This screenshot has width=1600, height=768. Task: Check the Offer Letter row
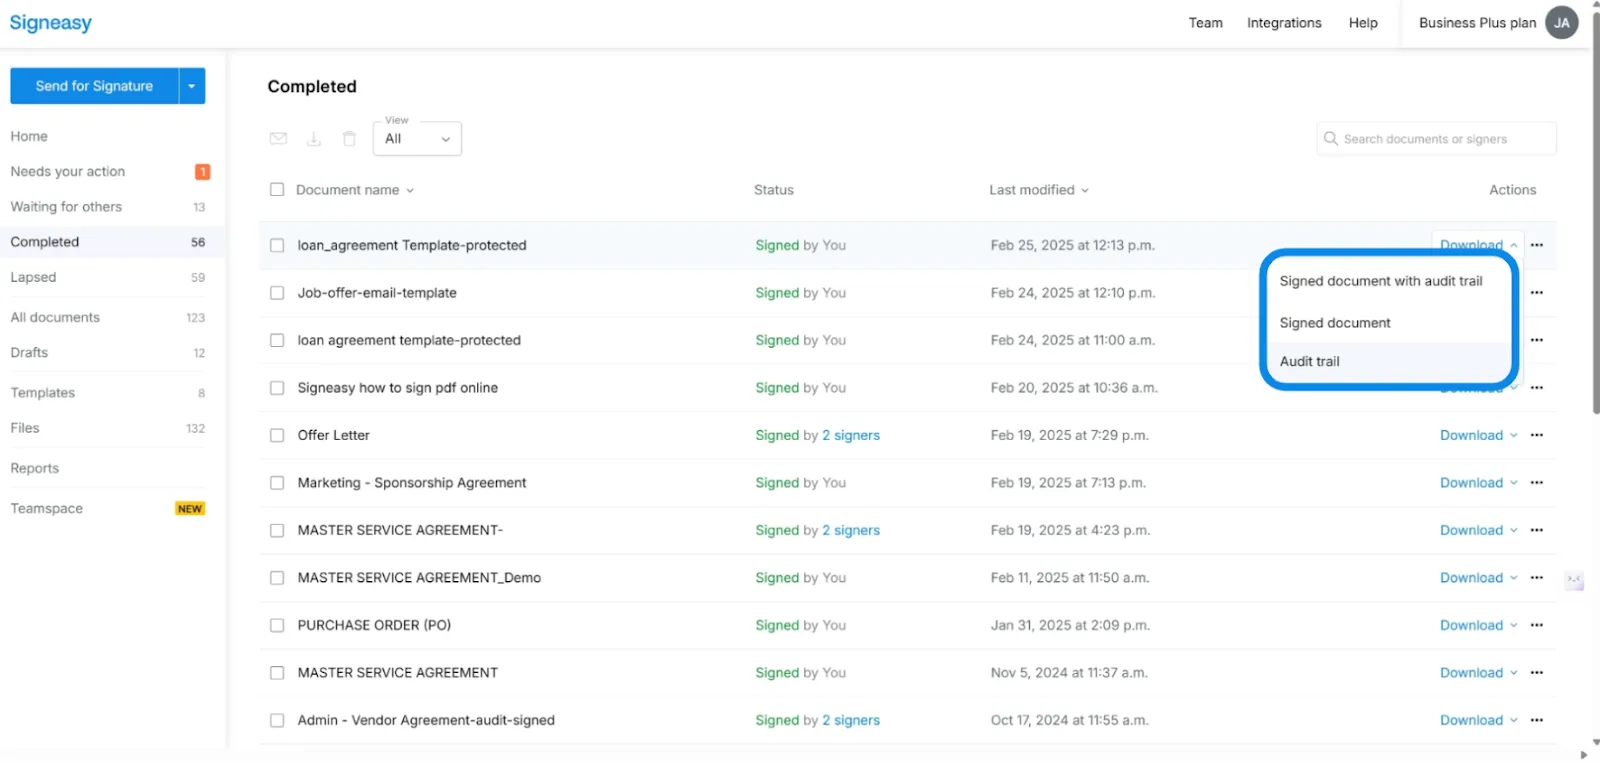(x=277, y=435)
